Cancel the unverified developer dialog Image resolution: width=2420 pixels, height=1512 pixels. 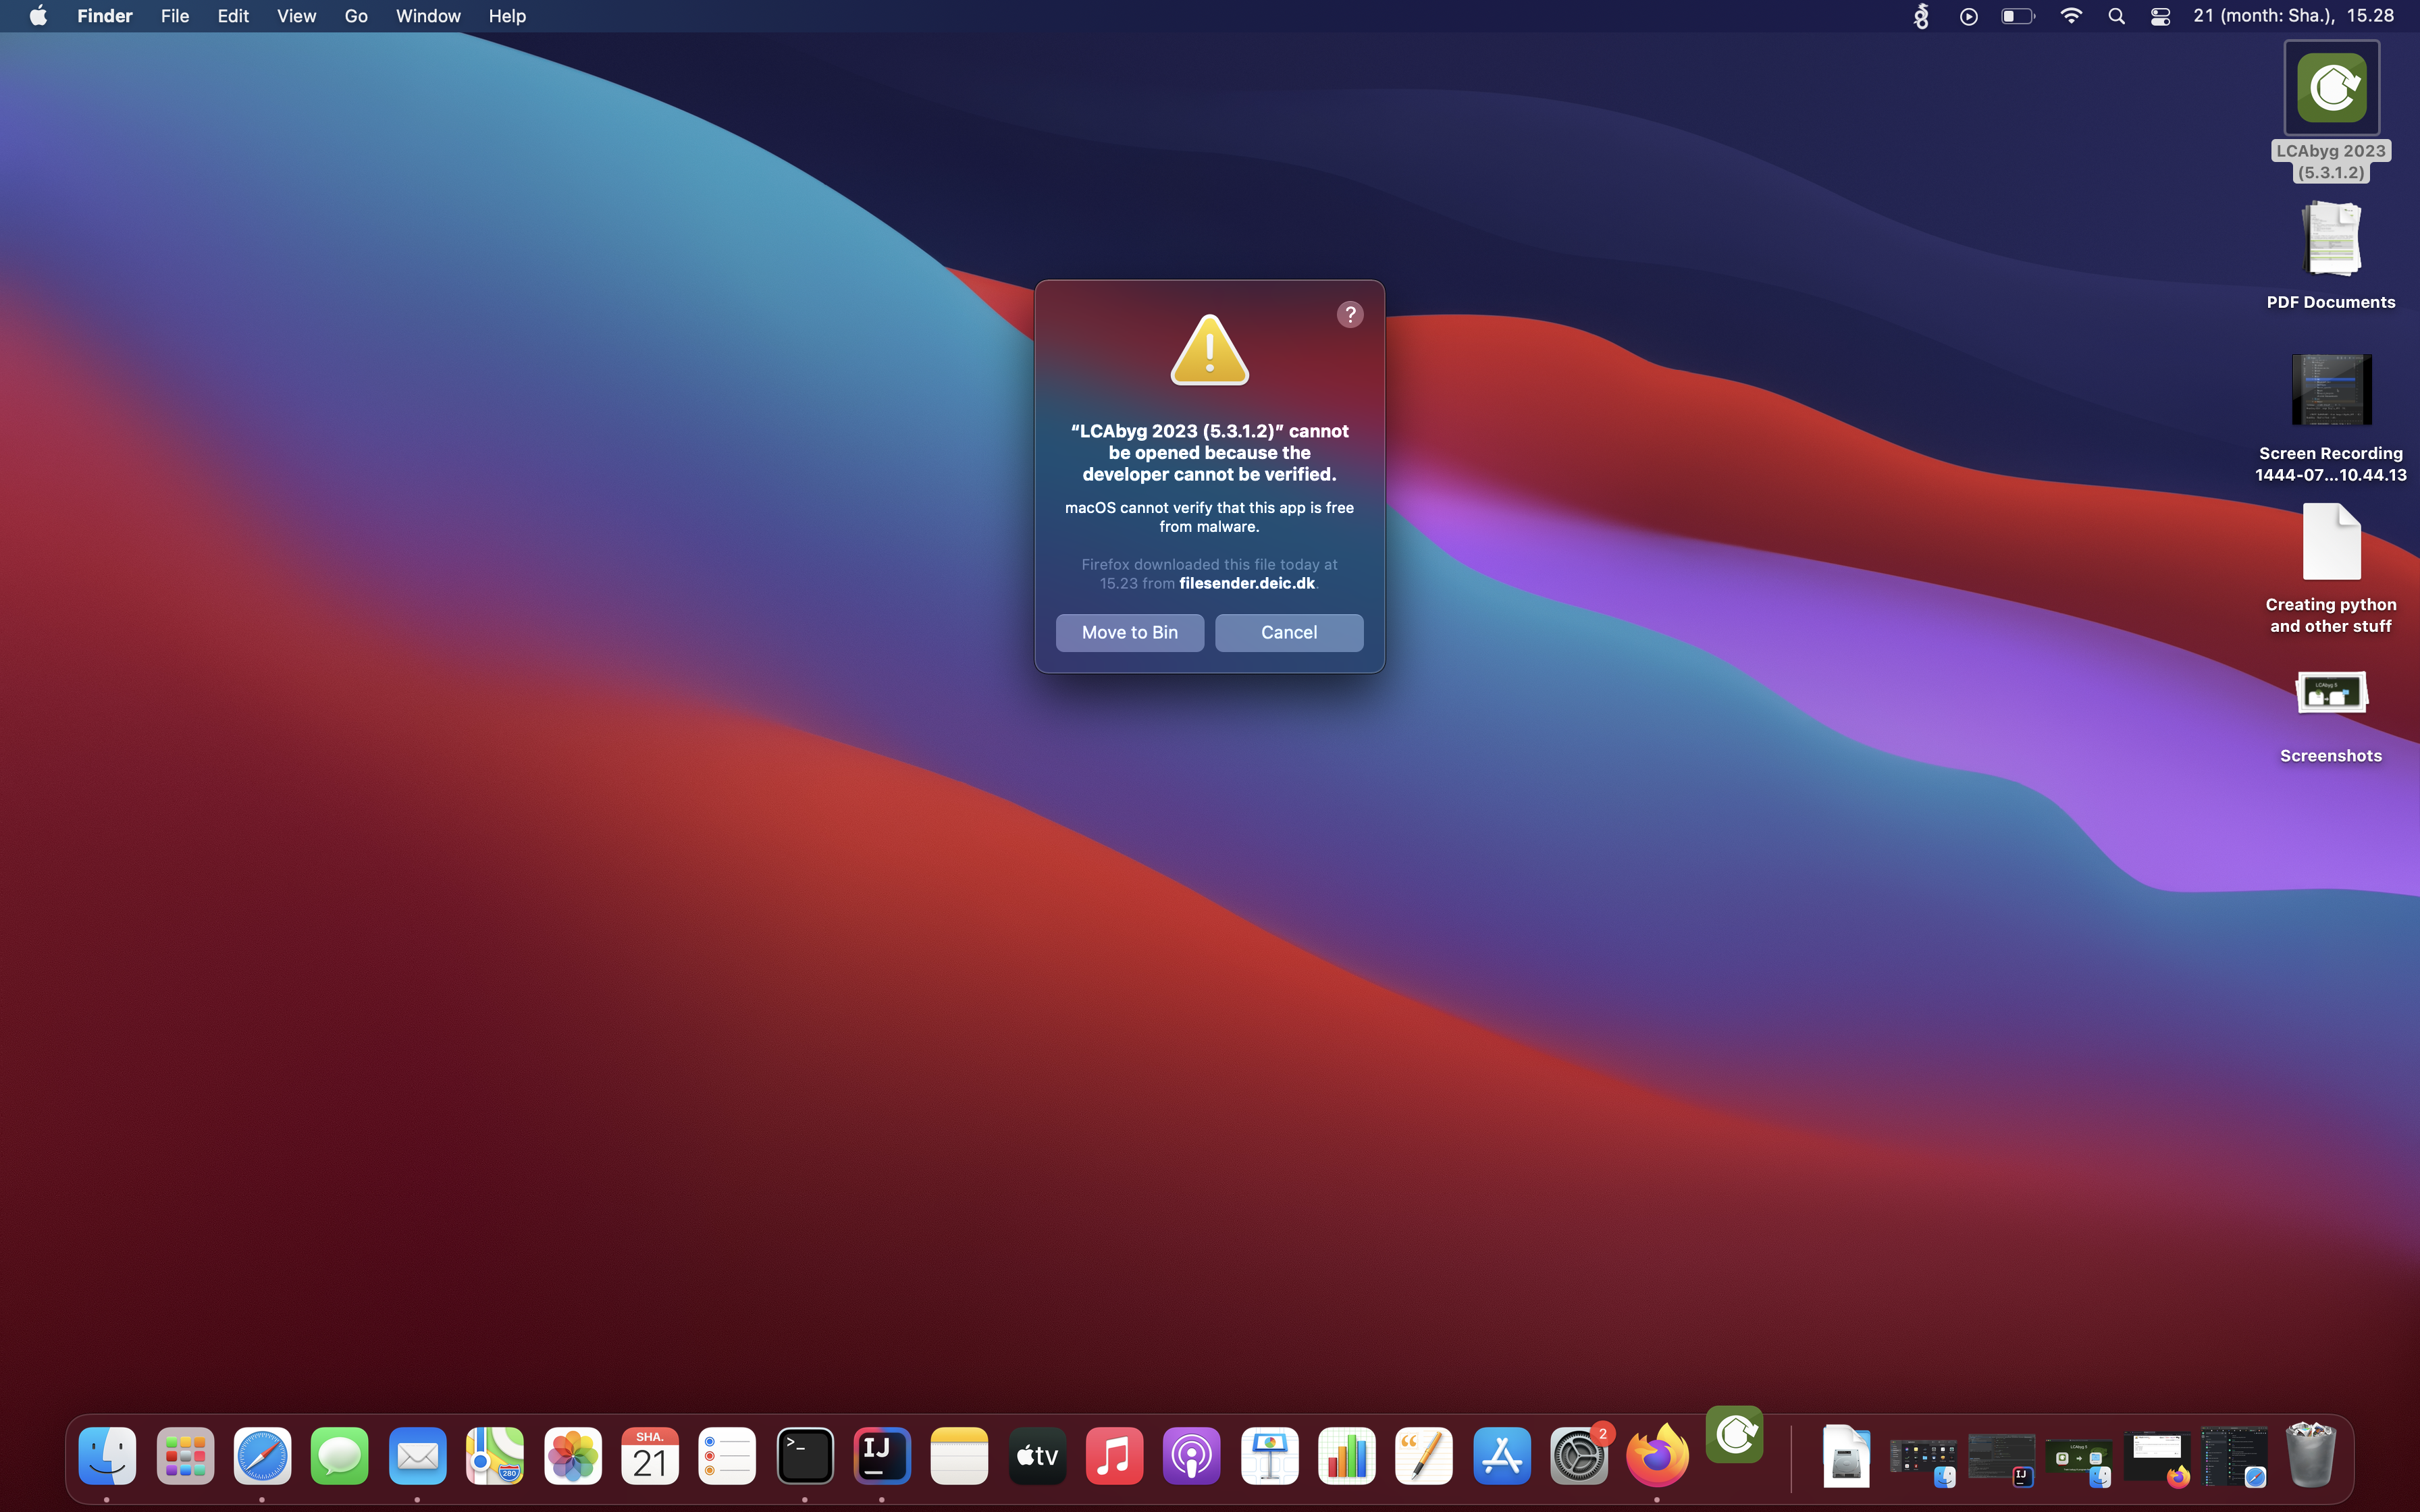tap(1288, 632)
